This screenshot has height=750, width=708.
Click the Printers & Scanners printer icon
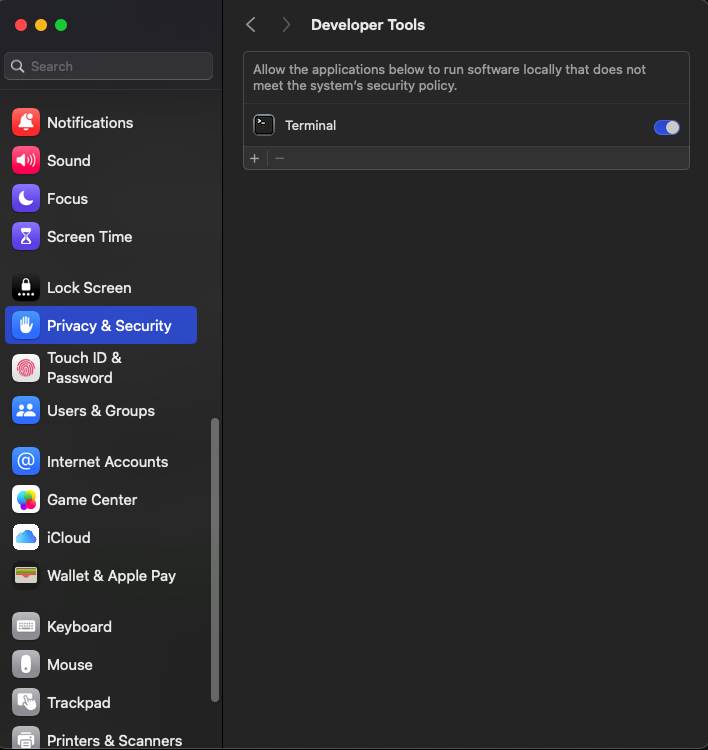coord(26,738)
